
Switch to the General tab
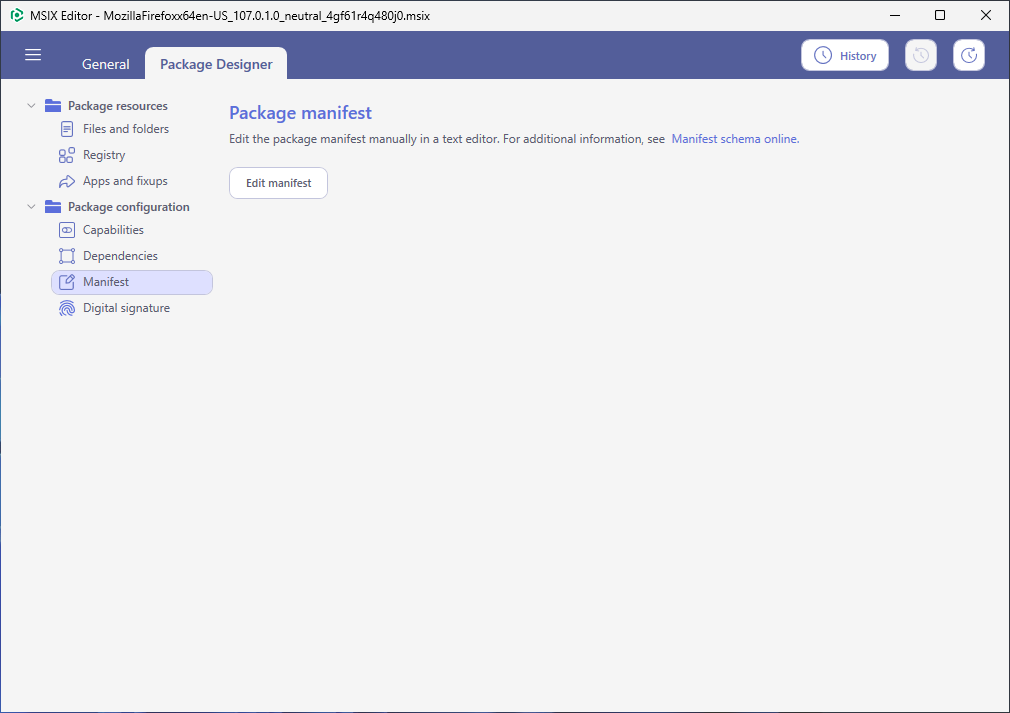click(106, 64)
